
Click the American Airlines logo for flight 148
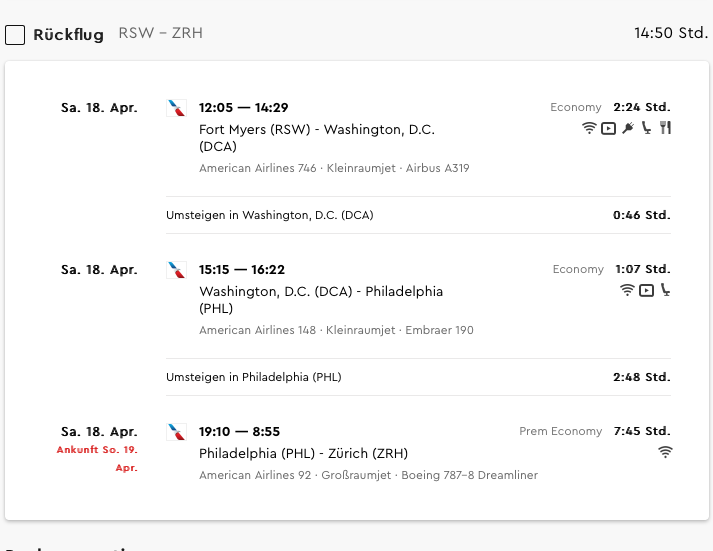click(x=176, y=270)
